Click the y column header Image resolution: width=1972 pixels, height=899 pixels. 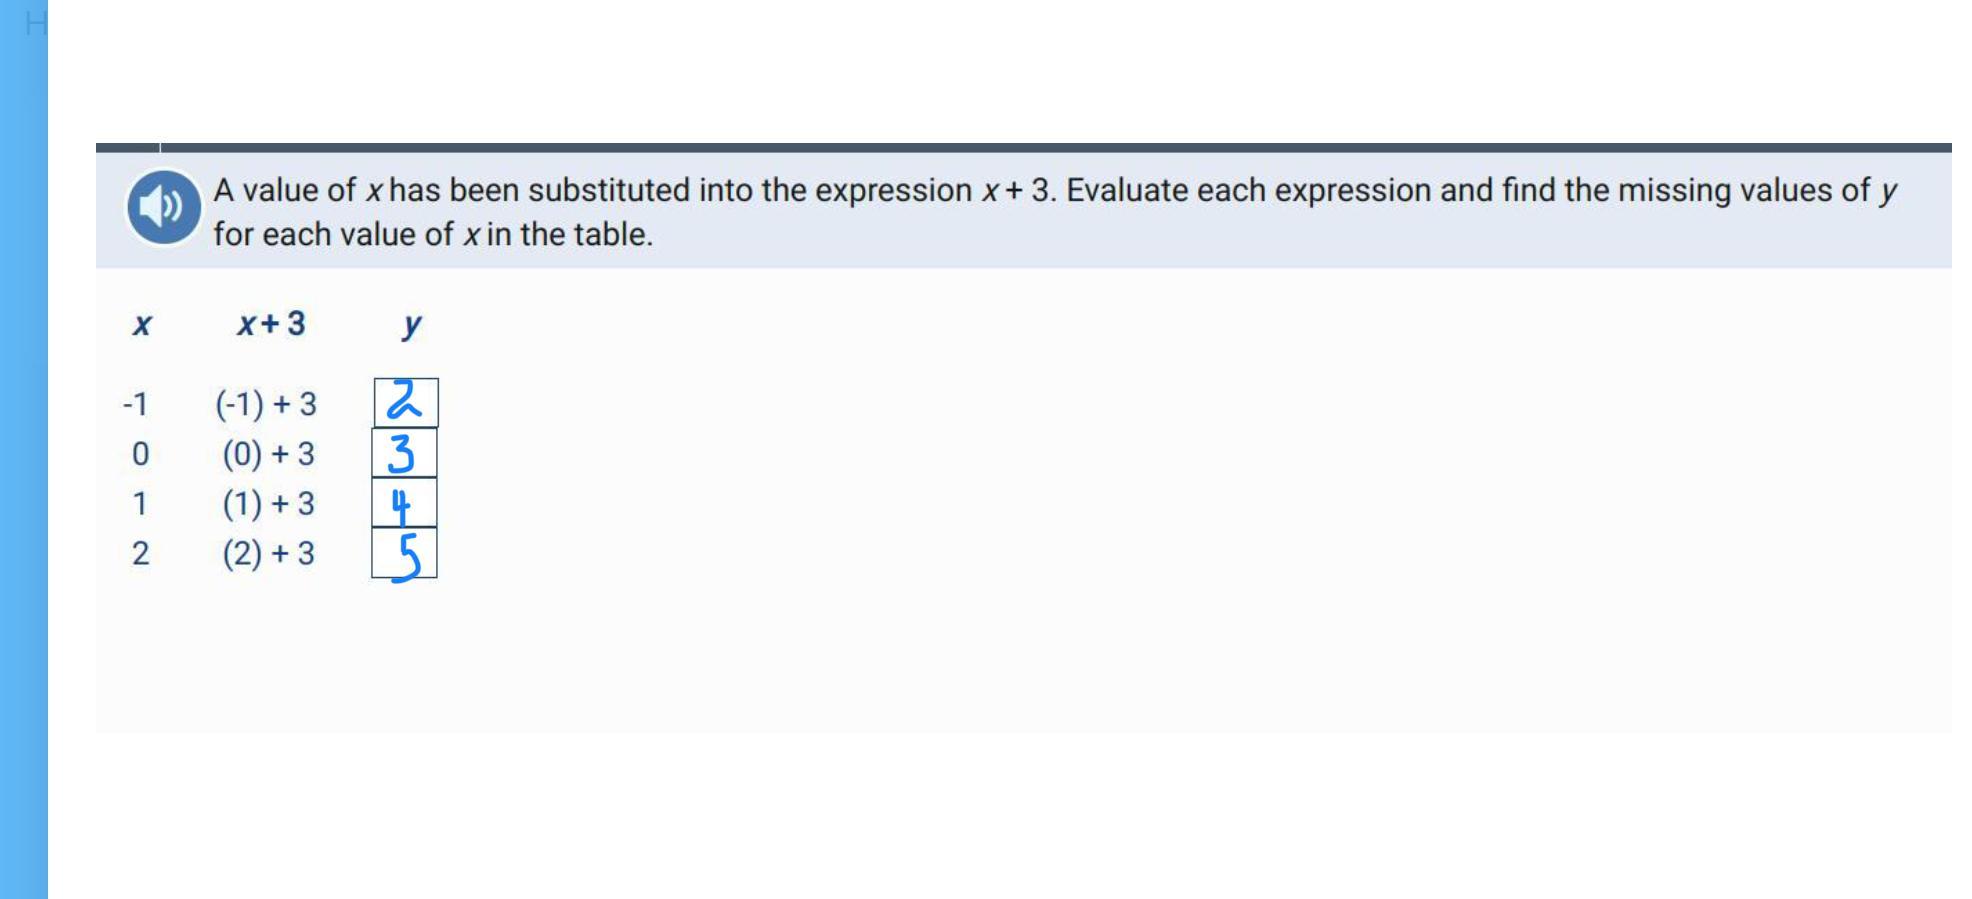411,325
